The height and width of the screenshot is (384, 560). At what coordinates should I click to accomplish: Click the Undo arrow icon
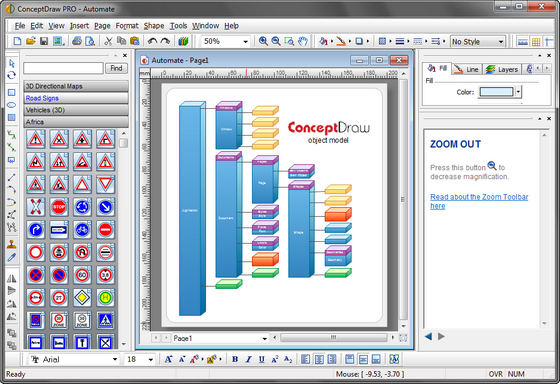pyautogui.click(x=152, y=41)
